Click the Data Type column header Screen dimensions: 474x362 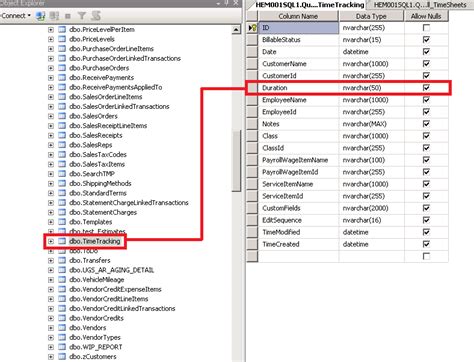(371, 16)
